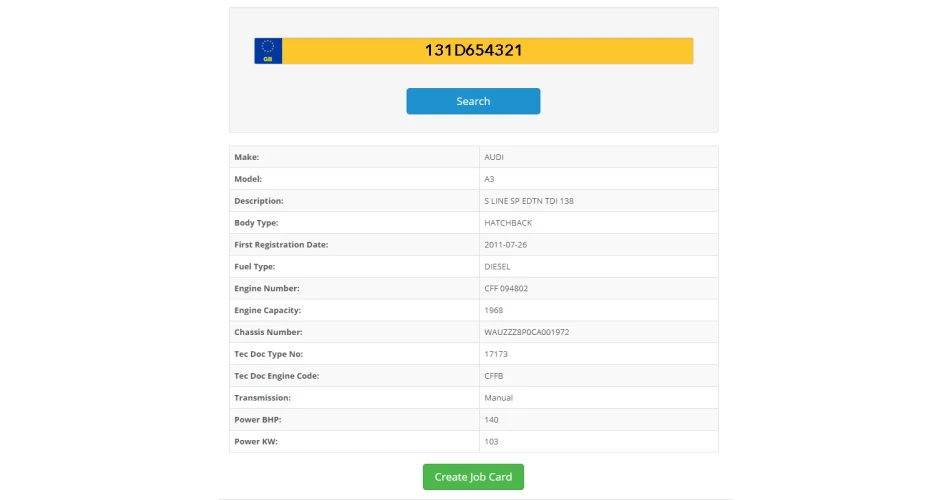Click the Engine Capacity: label
The width and height of the screenshot is (952, 500).
[x=267, y=310]
